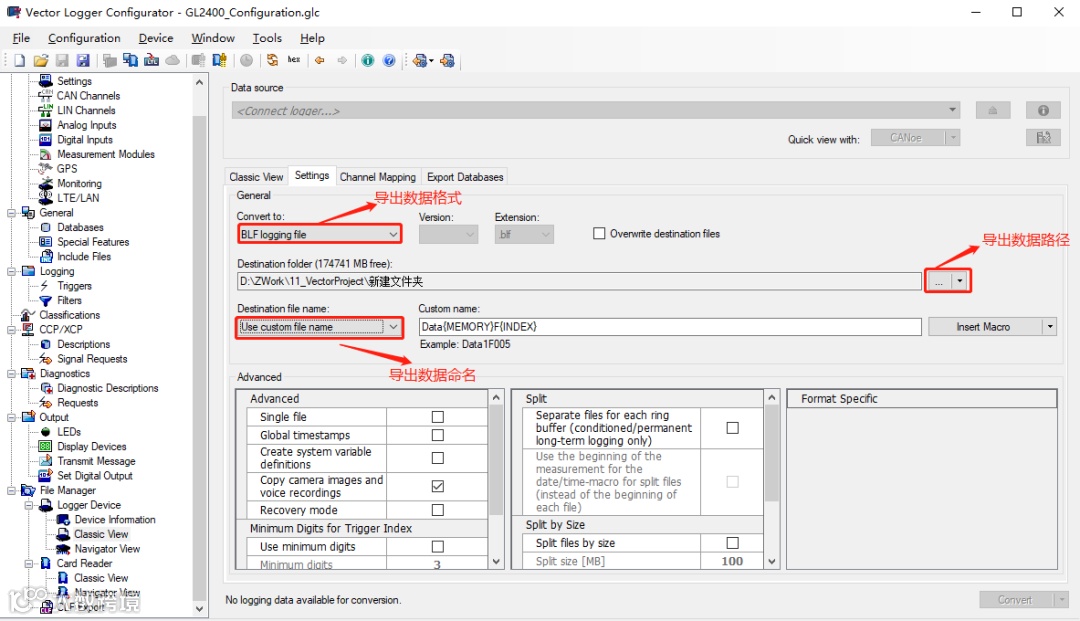Viewport: 1080px width, 621px height.
Task: Click the Save As floppy disk icon
Action: click(83, 61)
